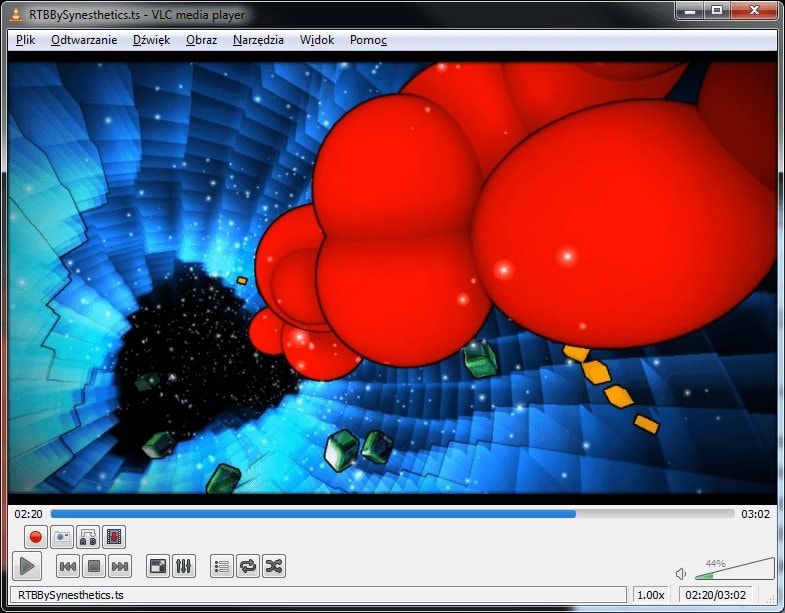
Task: Toggle random shuffle playback
Action: point(274,567)
